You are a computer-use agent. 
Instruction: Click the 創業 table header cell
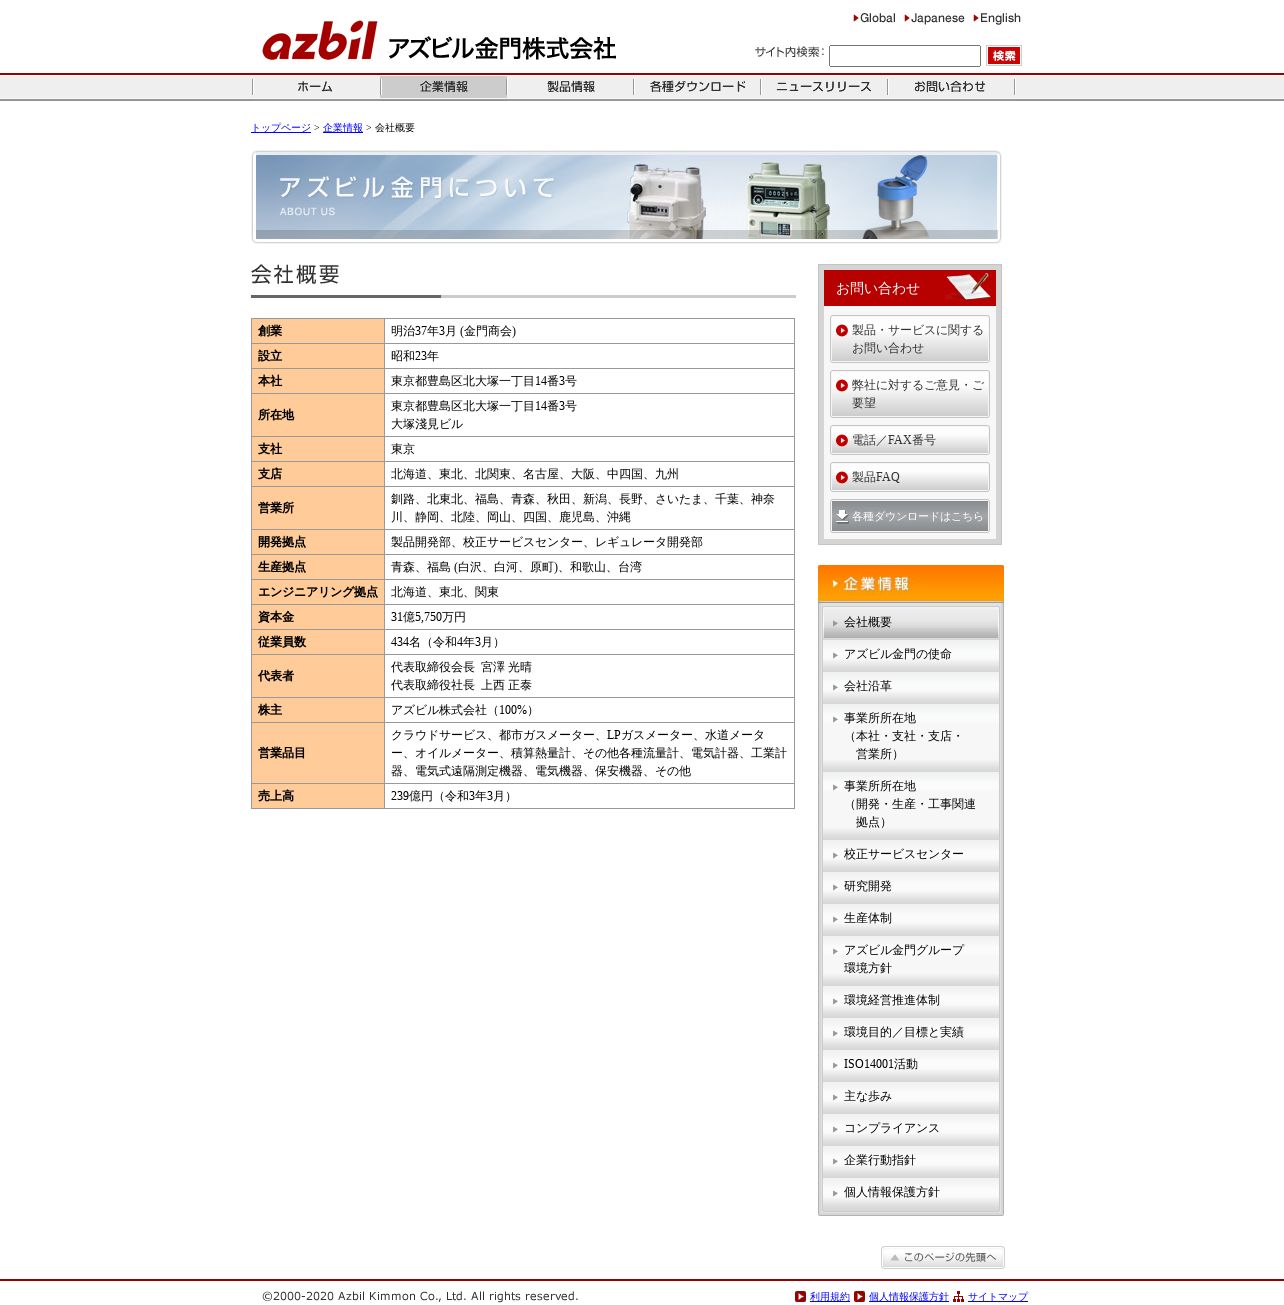tap(318, 331)
